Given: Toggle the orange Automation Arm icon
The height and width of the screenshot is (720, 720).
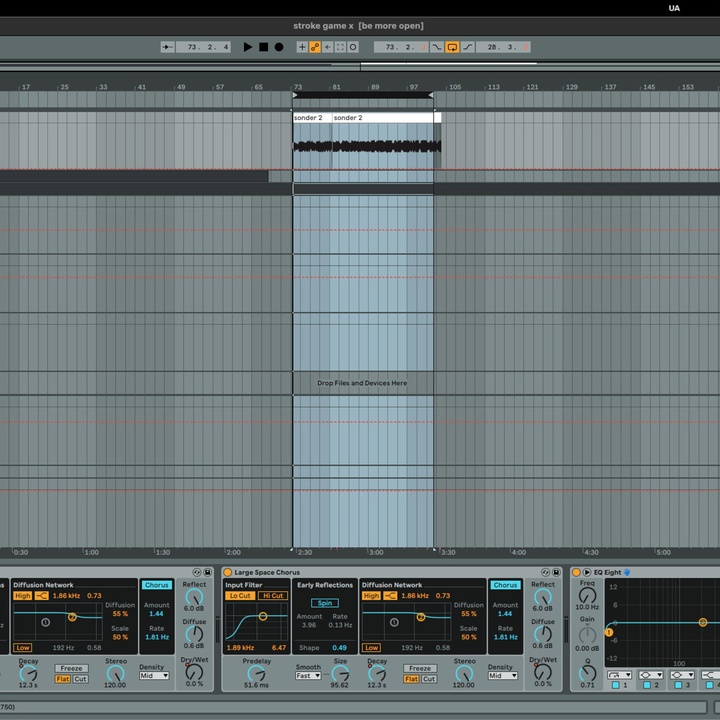Looking at the screenshot, I should [315, 47].
